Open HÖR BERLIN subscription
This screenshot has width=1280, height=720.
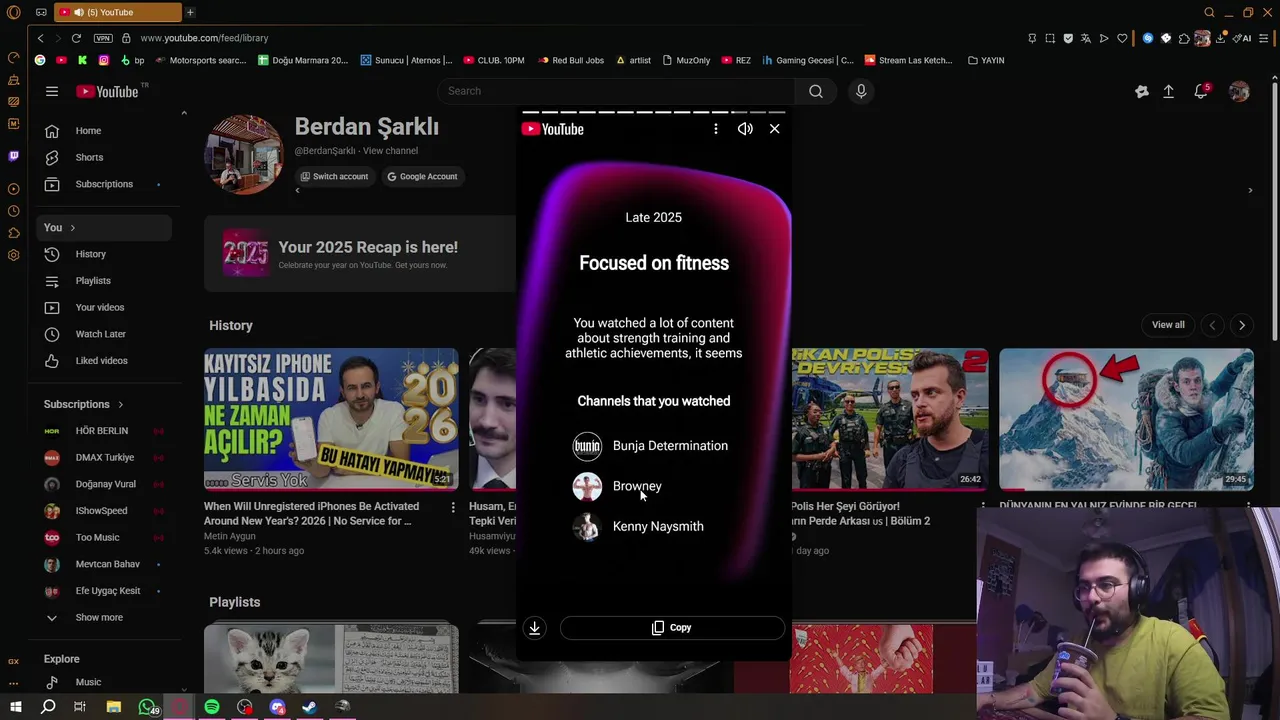(x=105, y=431)
